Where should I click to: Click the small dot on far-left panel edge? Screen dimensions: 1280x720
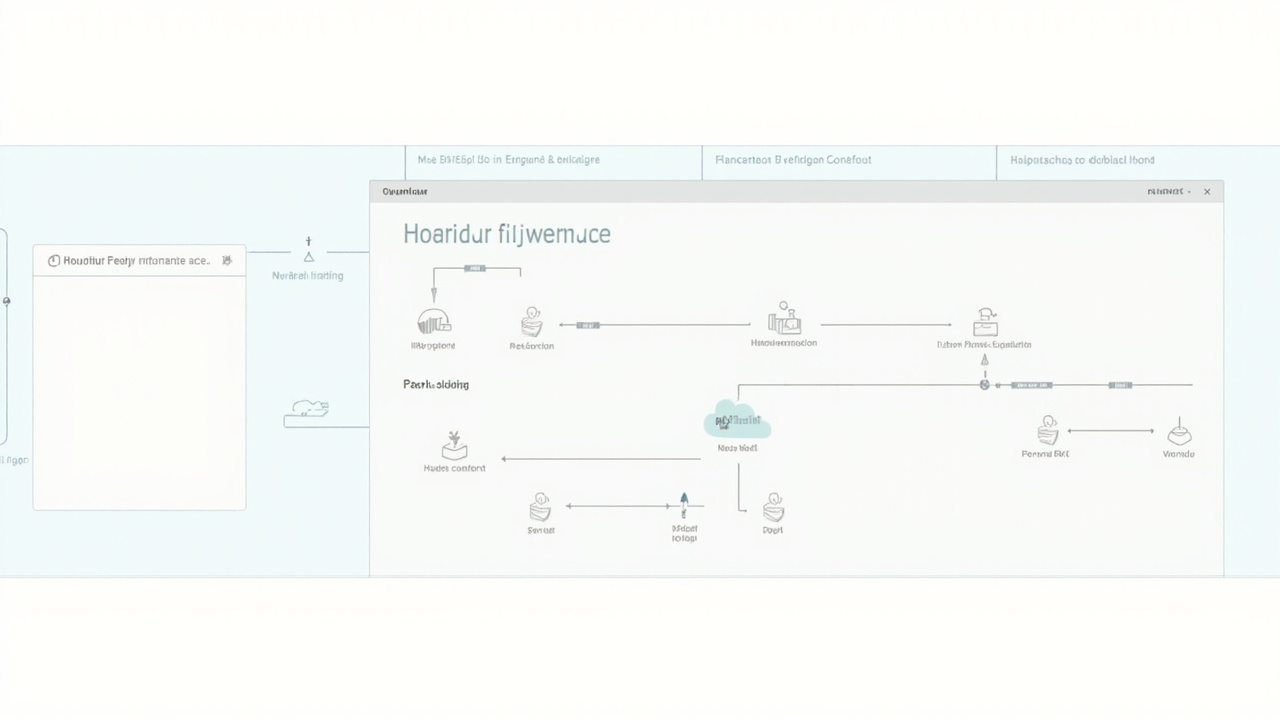7,301
